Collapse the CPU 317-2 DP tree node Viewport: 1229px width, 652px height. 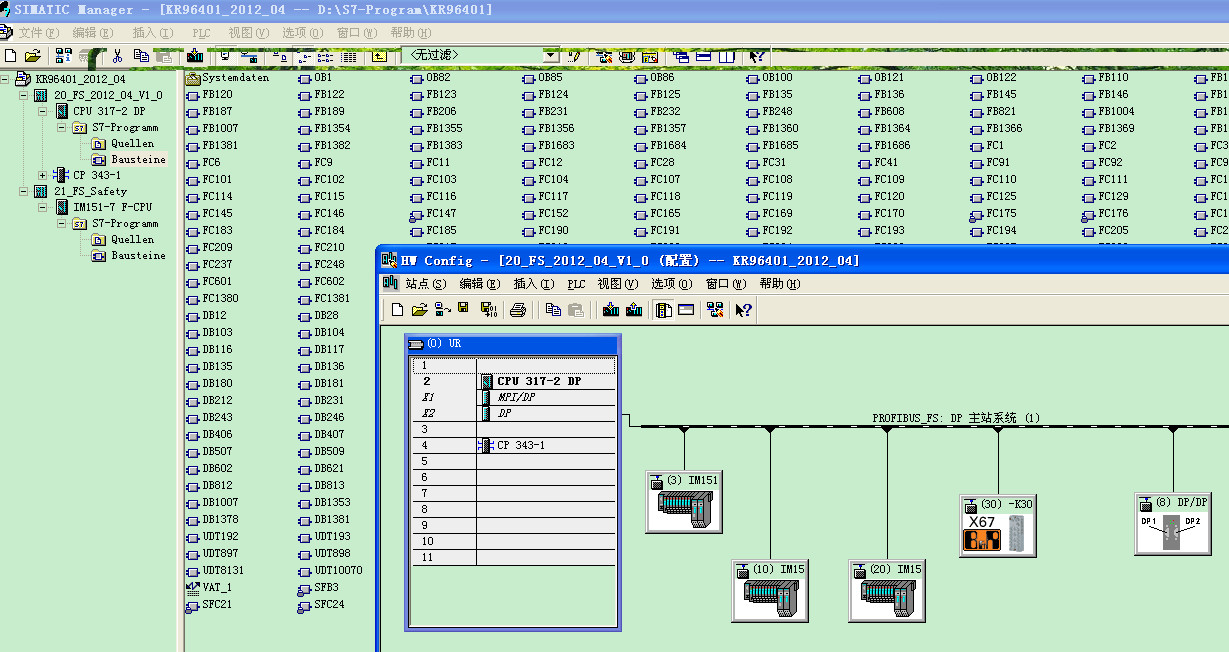(43, 111)
